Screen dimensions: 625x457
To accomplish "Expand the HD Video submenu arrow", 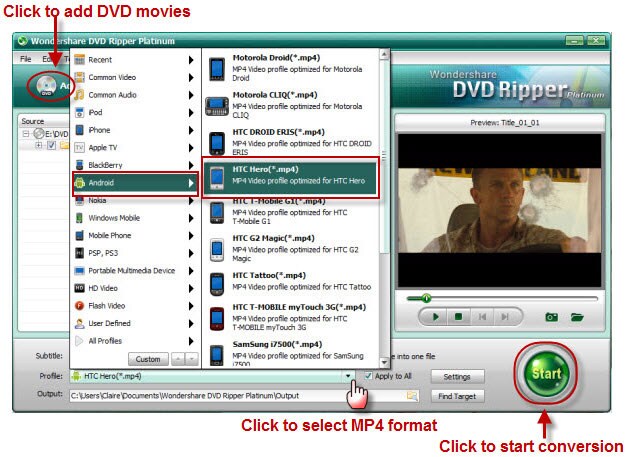I will point(191,288).
